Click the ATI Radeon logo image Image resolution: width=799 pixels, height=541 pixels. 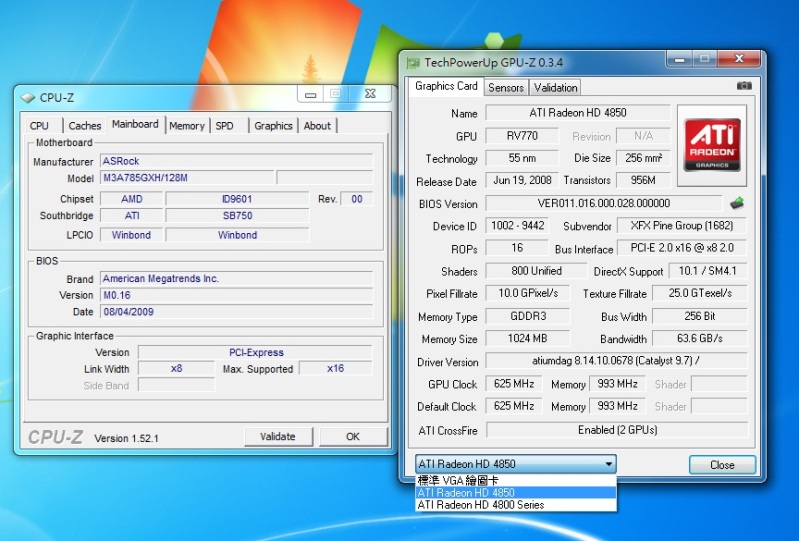pyautogui.click(x=712, y=145)
